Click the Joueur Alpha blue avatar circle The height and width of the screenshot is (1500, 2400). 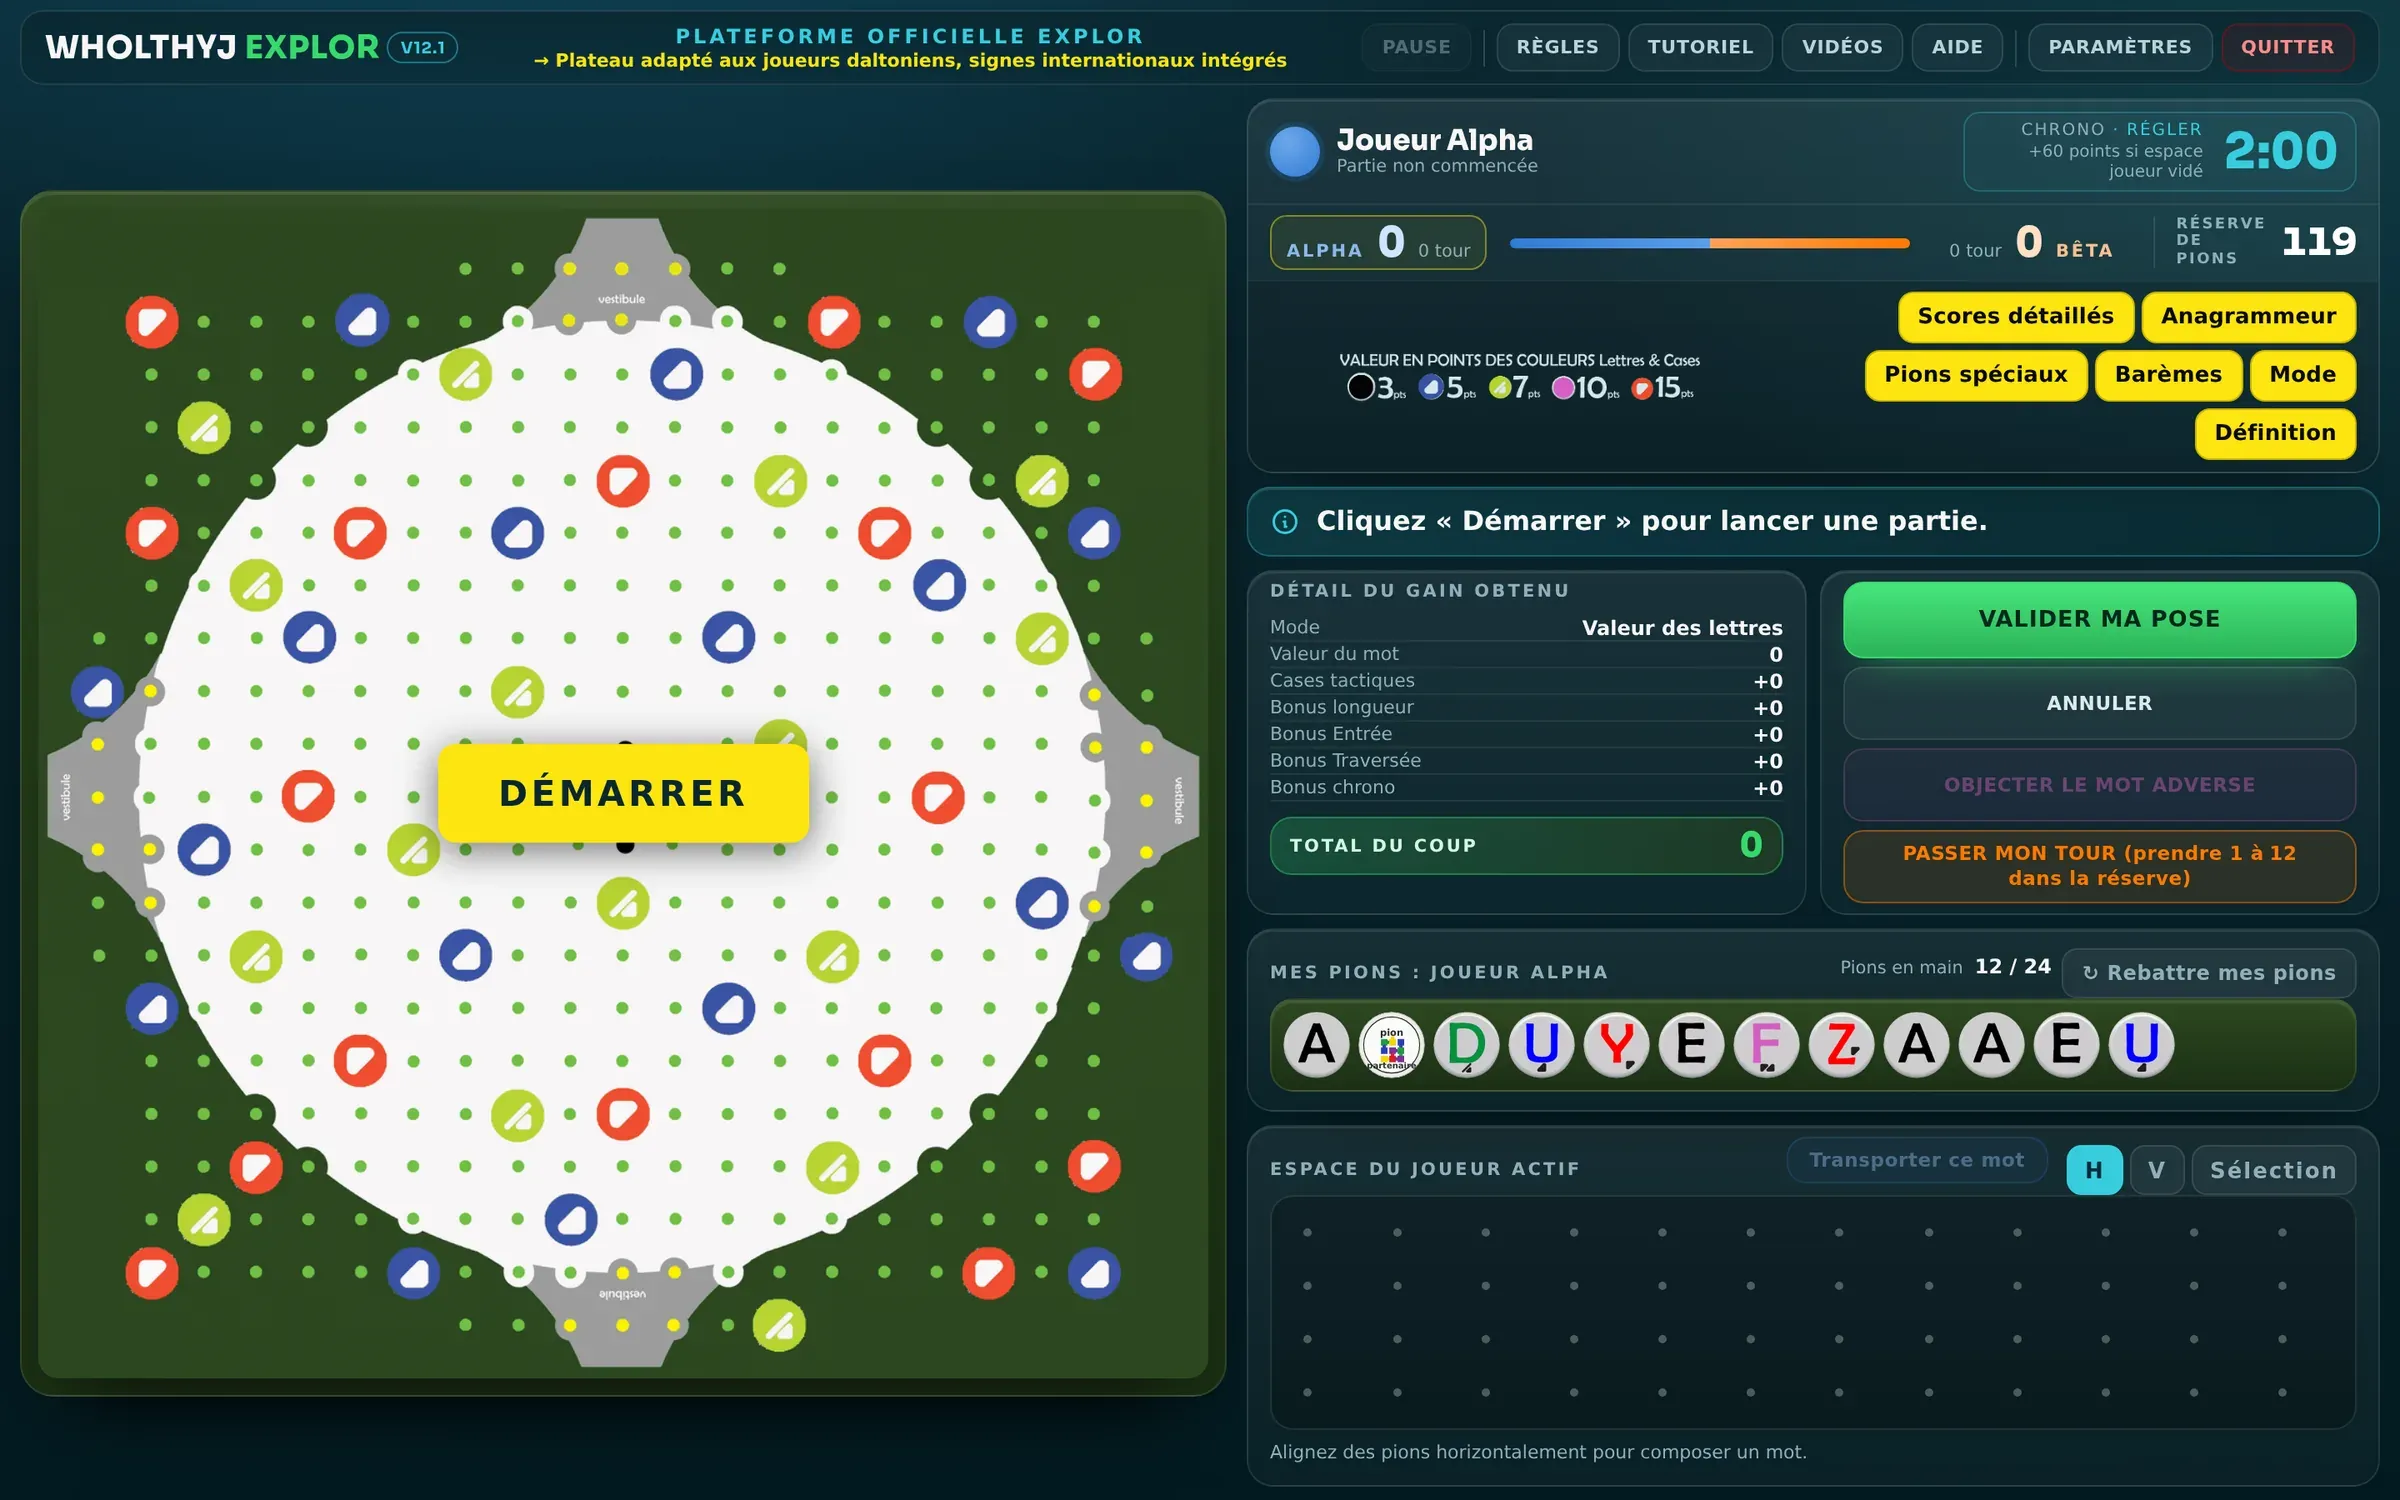coord(1295,151)
